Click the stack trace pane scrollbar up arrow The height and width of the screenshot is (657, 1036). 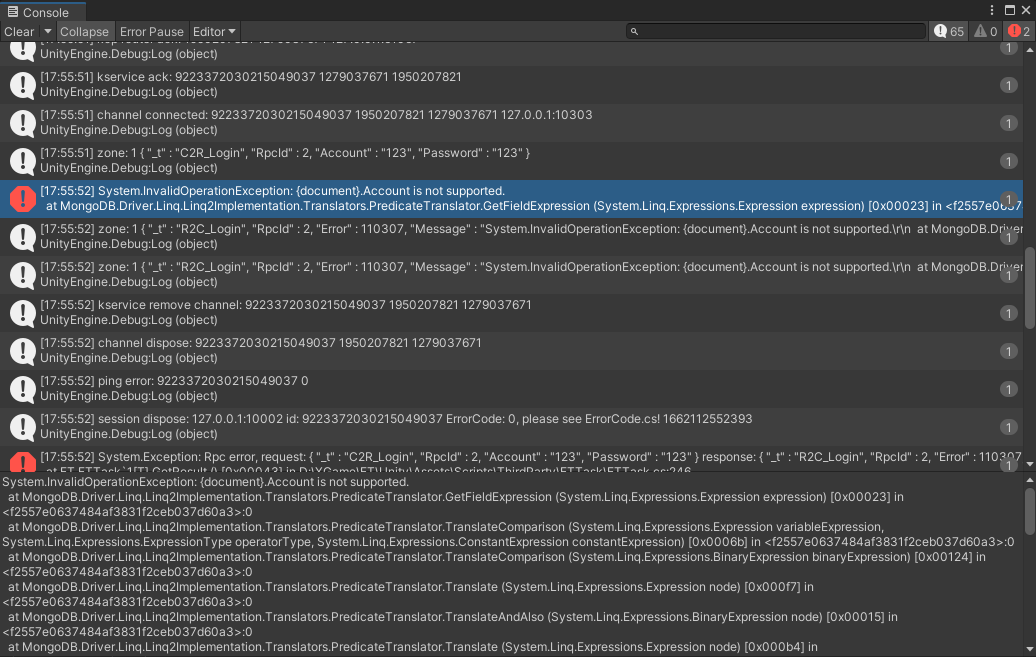(1029, 481)
